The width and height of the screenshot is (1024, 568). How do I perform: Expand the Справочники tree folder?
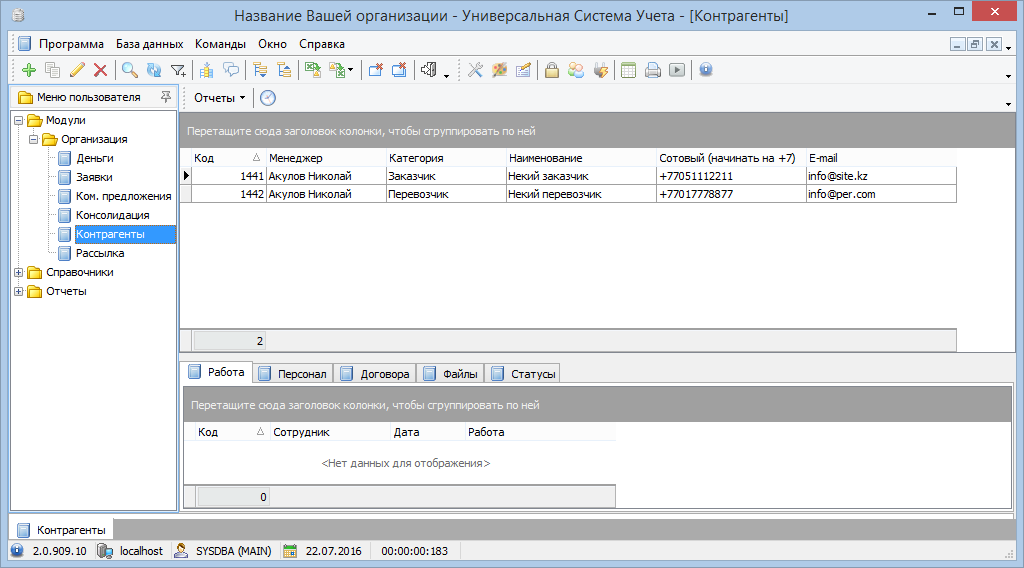(x=19, y=272)
